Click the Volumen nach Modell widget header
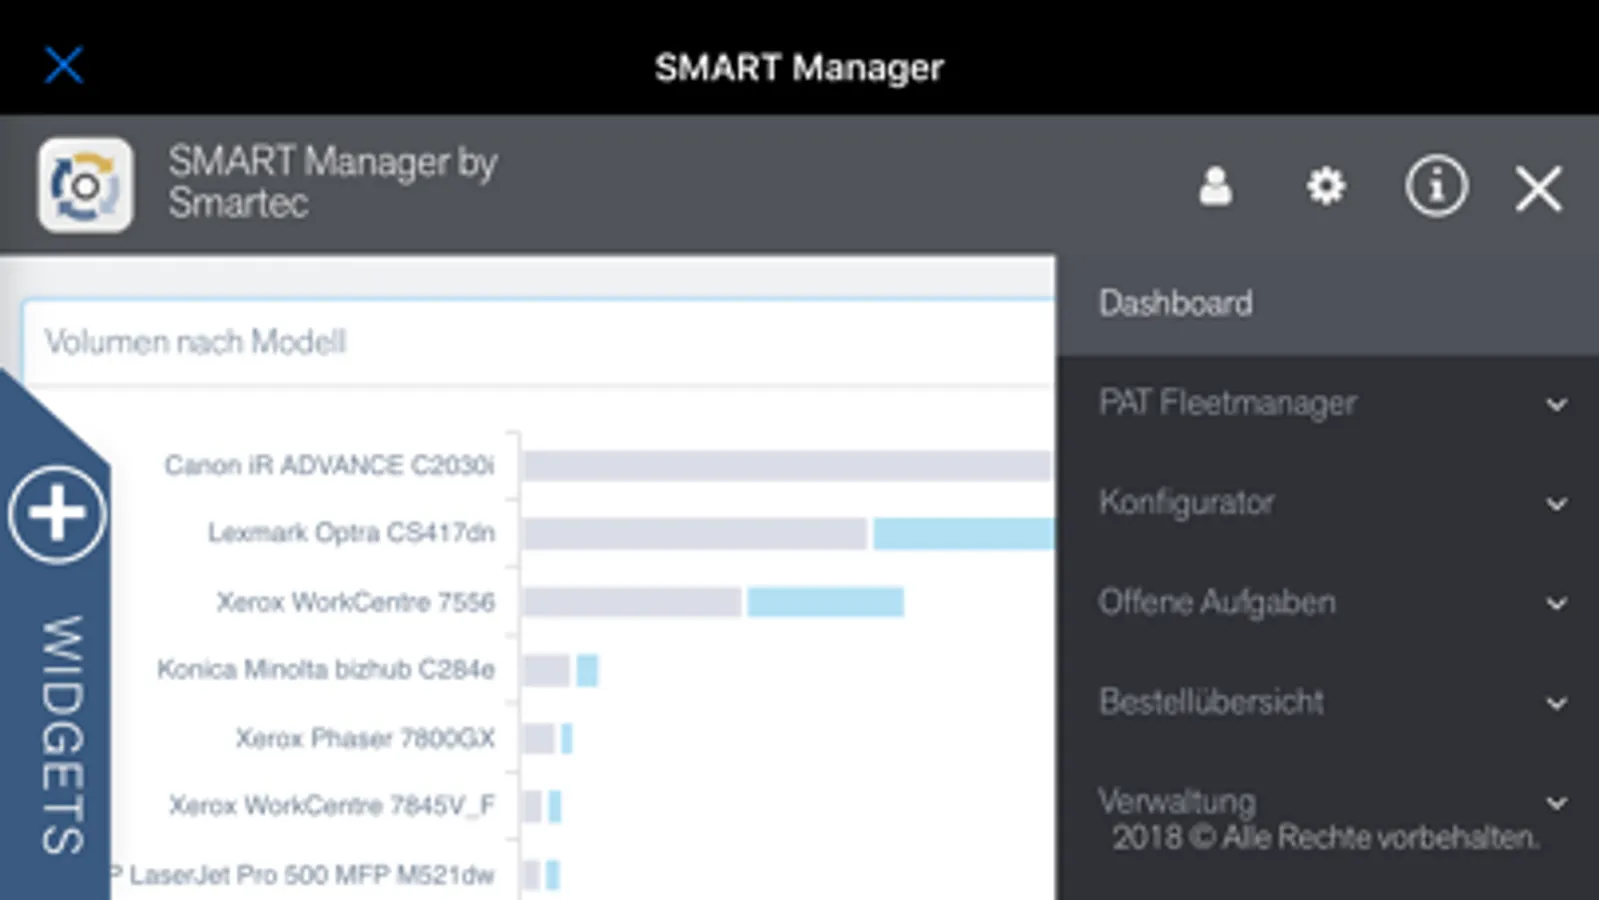The width and height of the screenshot is (1599, 900). pyautogui.click(x=538, y=342)
